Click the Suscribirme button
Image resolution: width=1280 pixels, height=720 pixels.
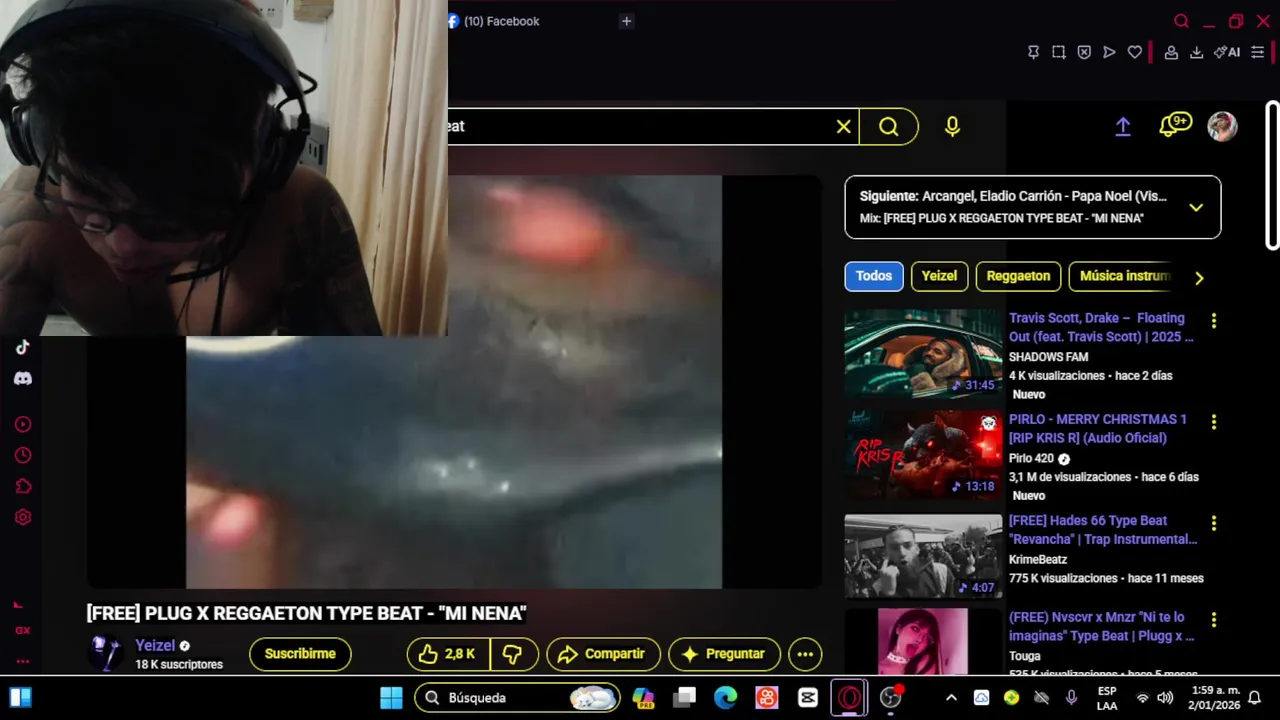pyautogui.click(x=300, y=654)
